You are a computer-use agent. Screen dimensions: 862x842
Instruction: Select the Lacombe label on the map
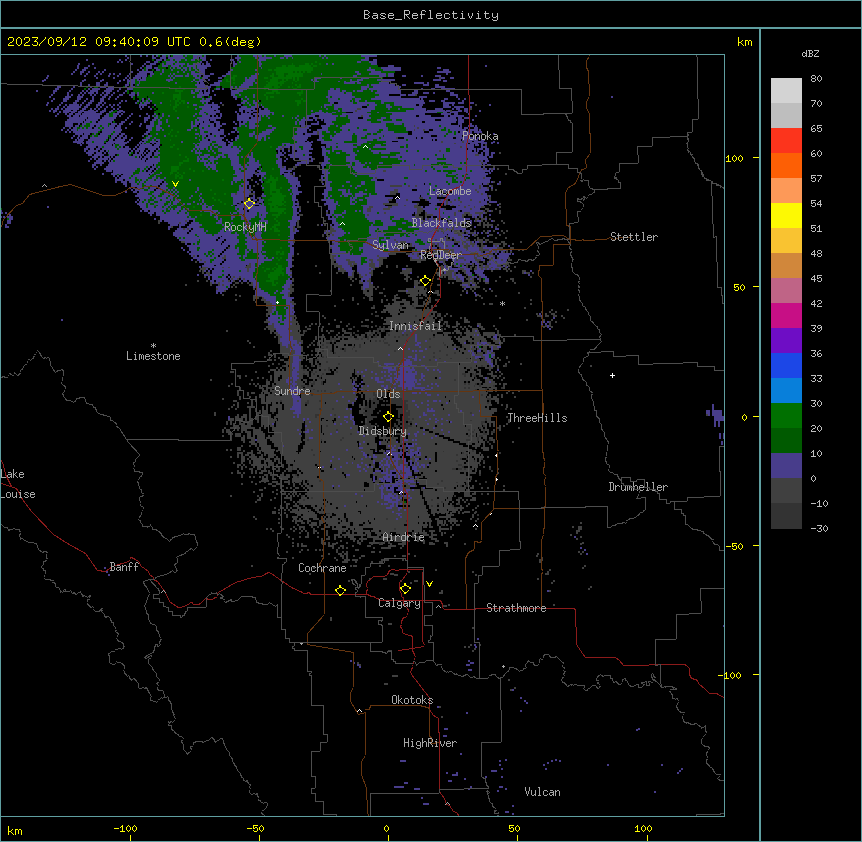pyautogui.click(x=450, y=191)
